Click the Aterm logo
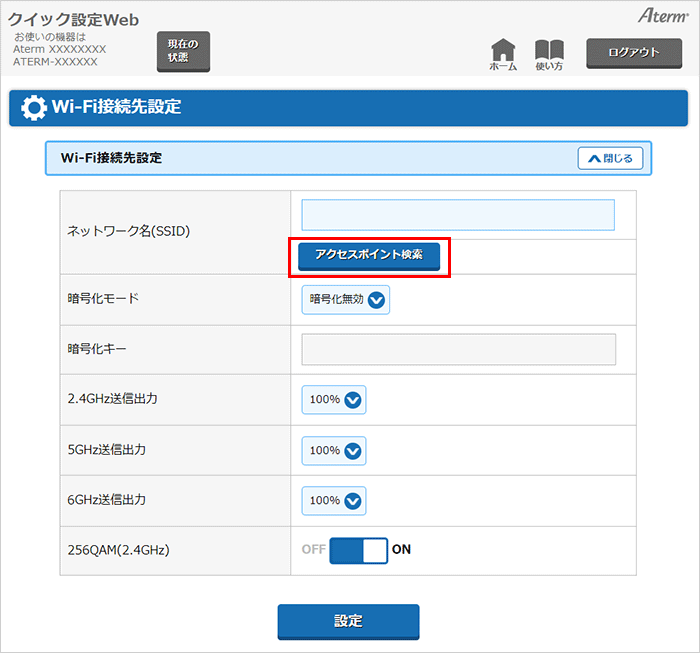The height and width of the screenshot is (653, 700). pyautogui.click(x=663, y=17)
